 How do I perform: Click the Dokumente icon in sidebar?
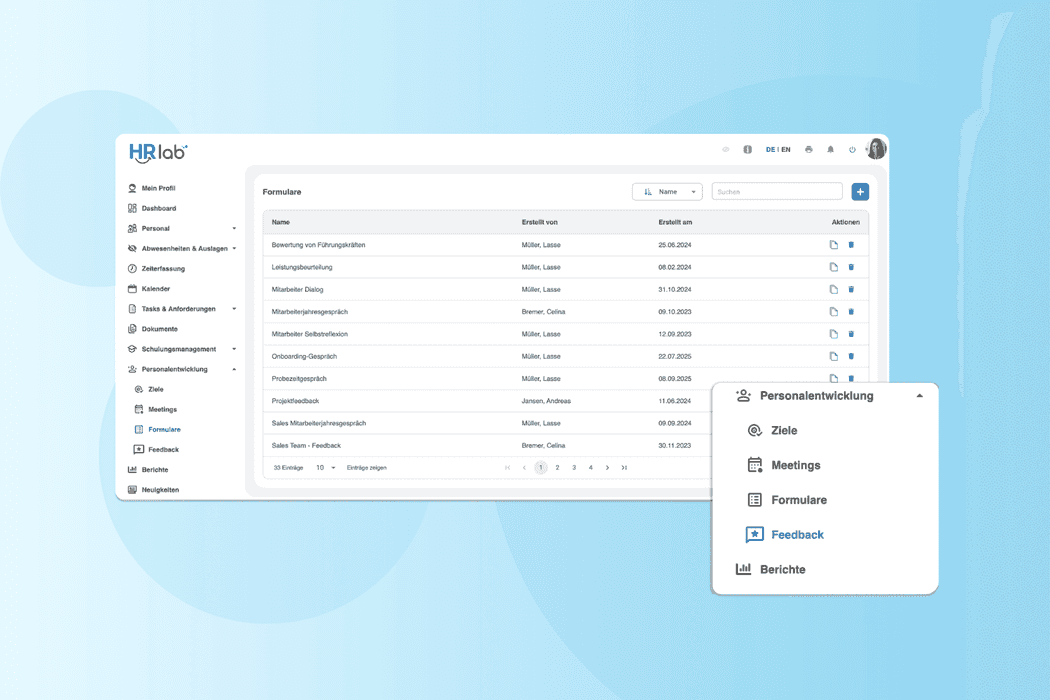132,329
